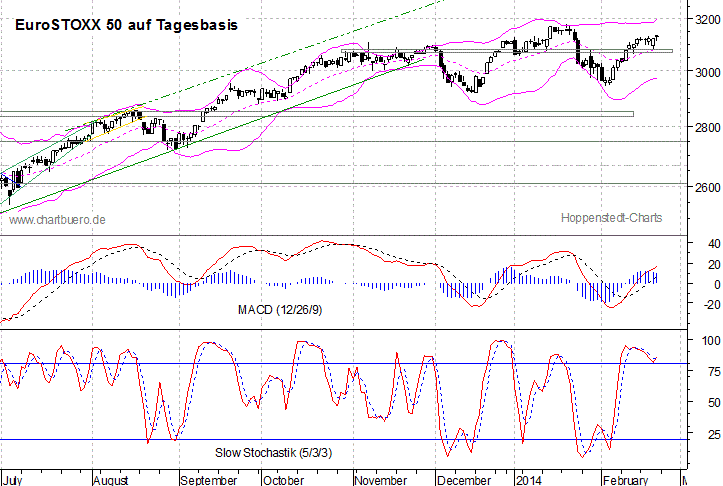Click the 2014 label on the time axis
This screenshot has height=486, width=723.
coord(529,480)
